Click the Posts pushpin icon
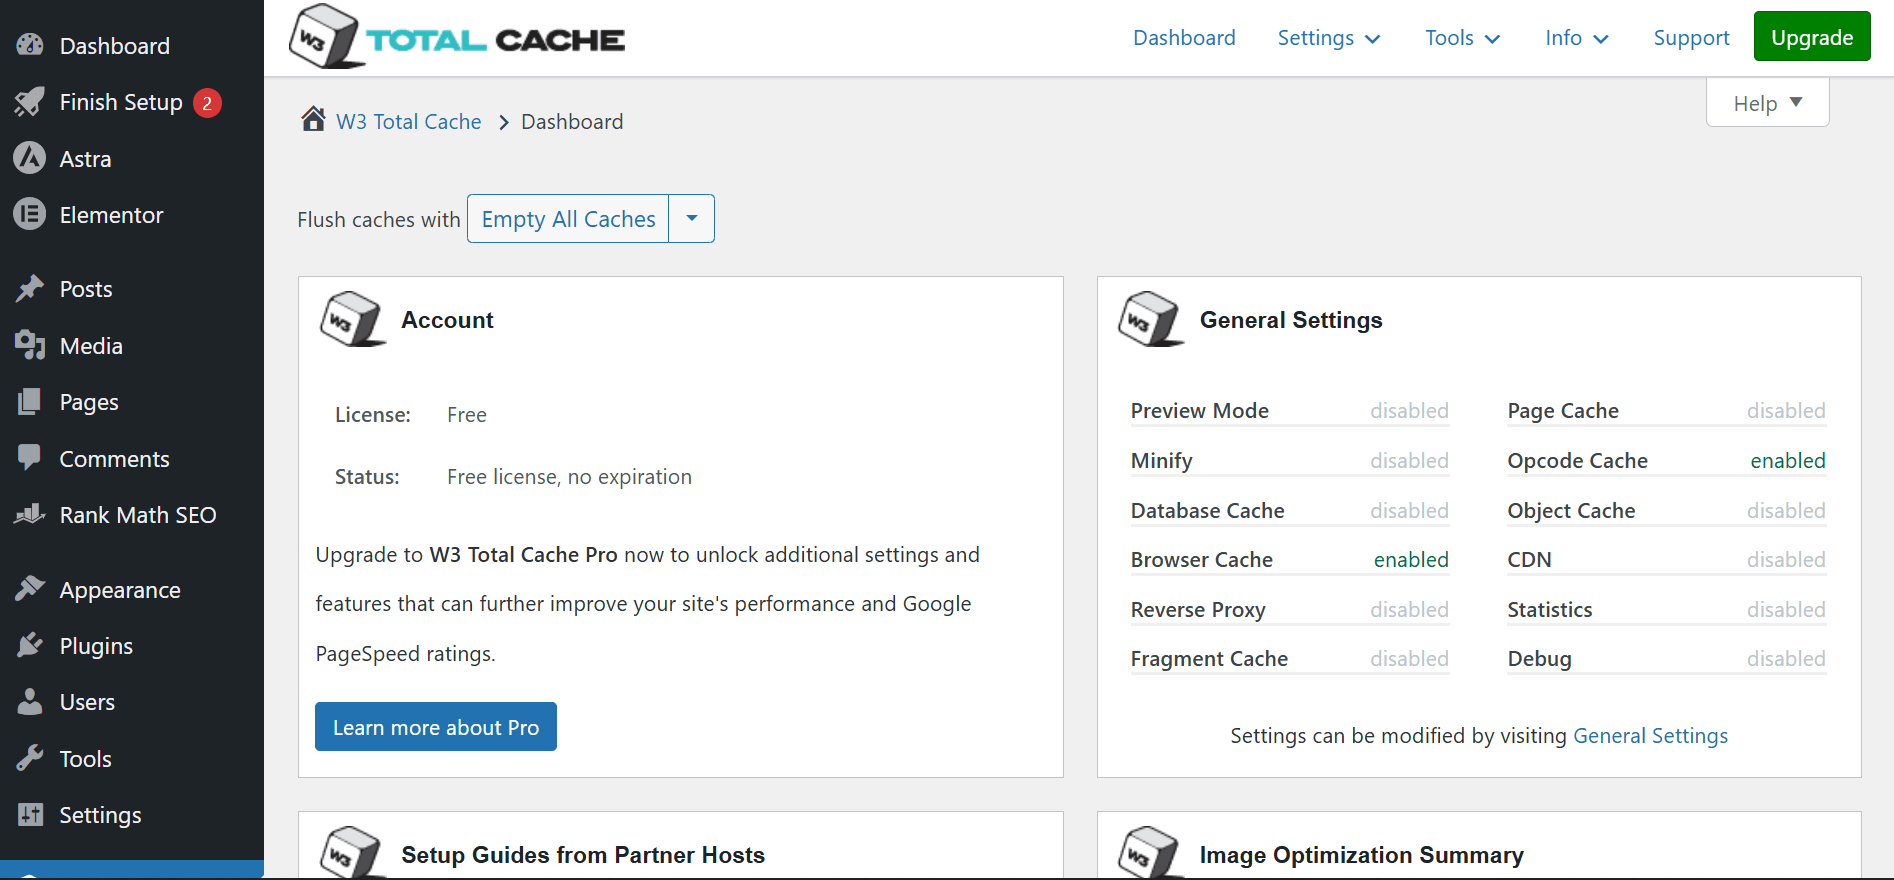Viewport: 1894px width, 880px height. click(x=30, y=289)
